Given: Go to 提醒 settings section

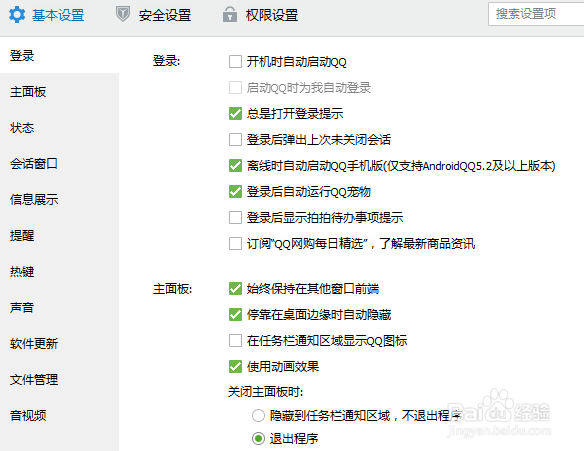Looking at the screenshot, I should (x=60, y=236).
